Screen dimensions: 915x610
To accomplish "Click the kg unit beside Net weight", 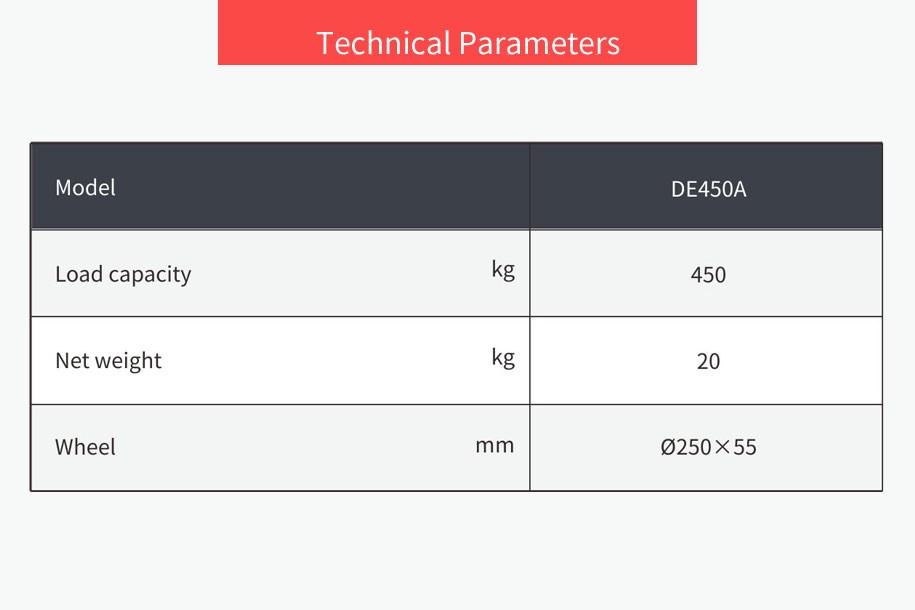I will (503, 356).
